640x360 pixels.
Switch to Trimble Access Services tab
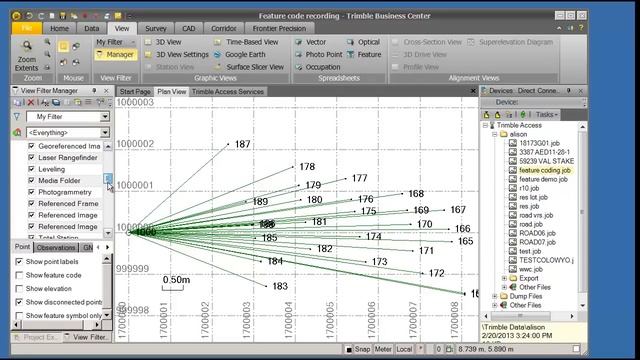point(228,91)
